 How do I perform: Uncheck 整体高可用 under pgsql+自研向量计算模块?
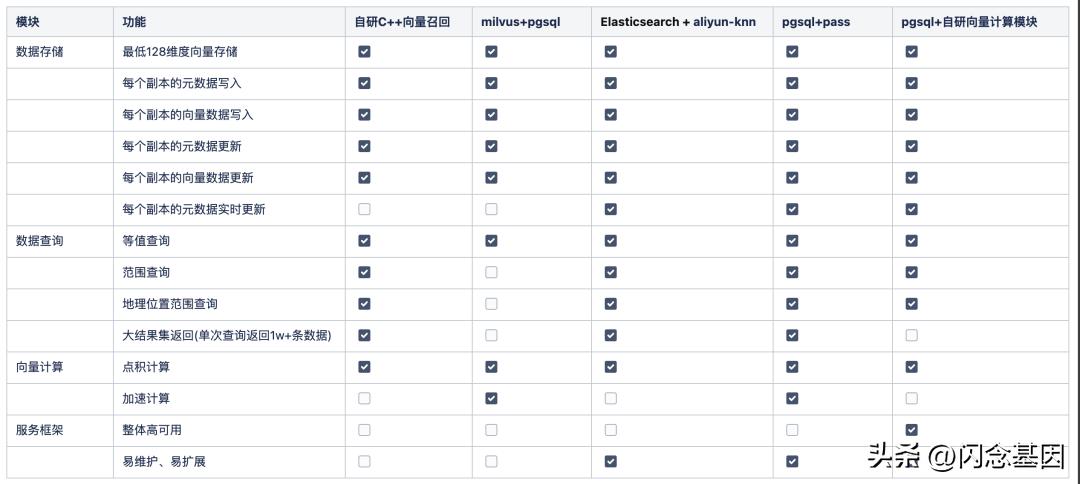911,430
